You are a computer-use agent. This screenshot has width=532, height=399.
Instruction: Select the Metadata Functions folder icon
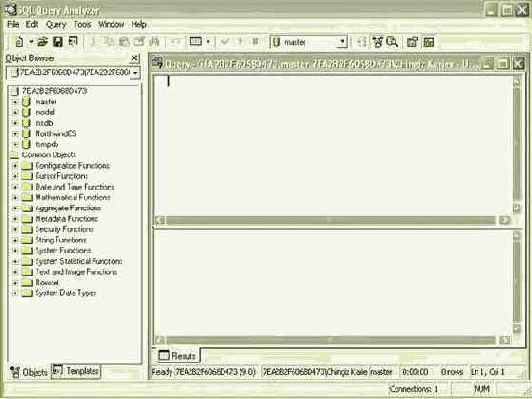27,219
